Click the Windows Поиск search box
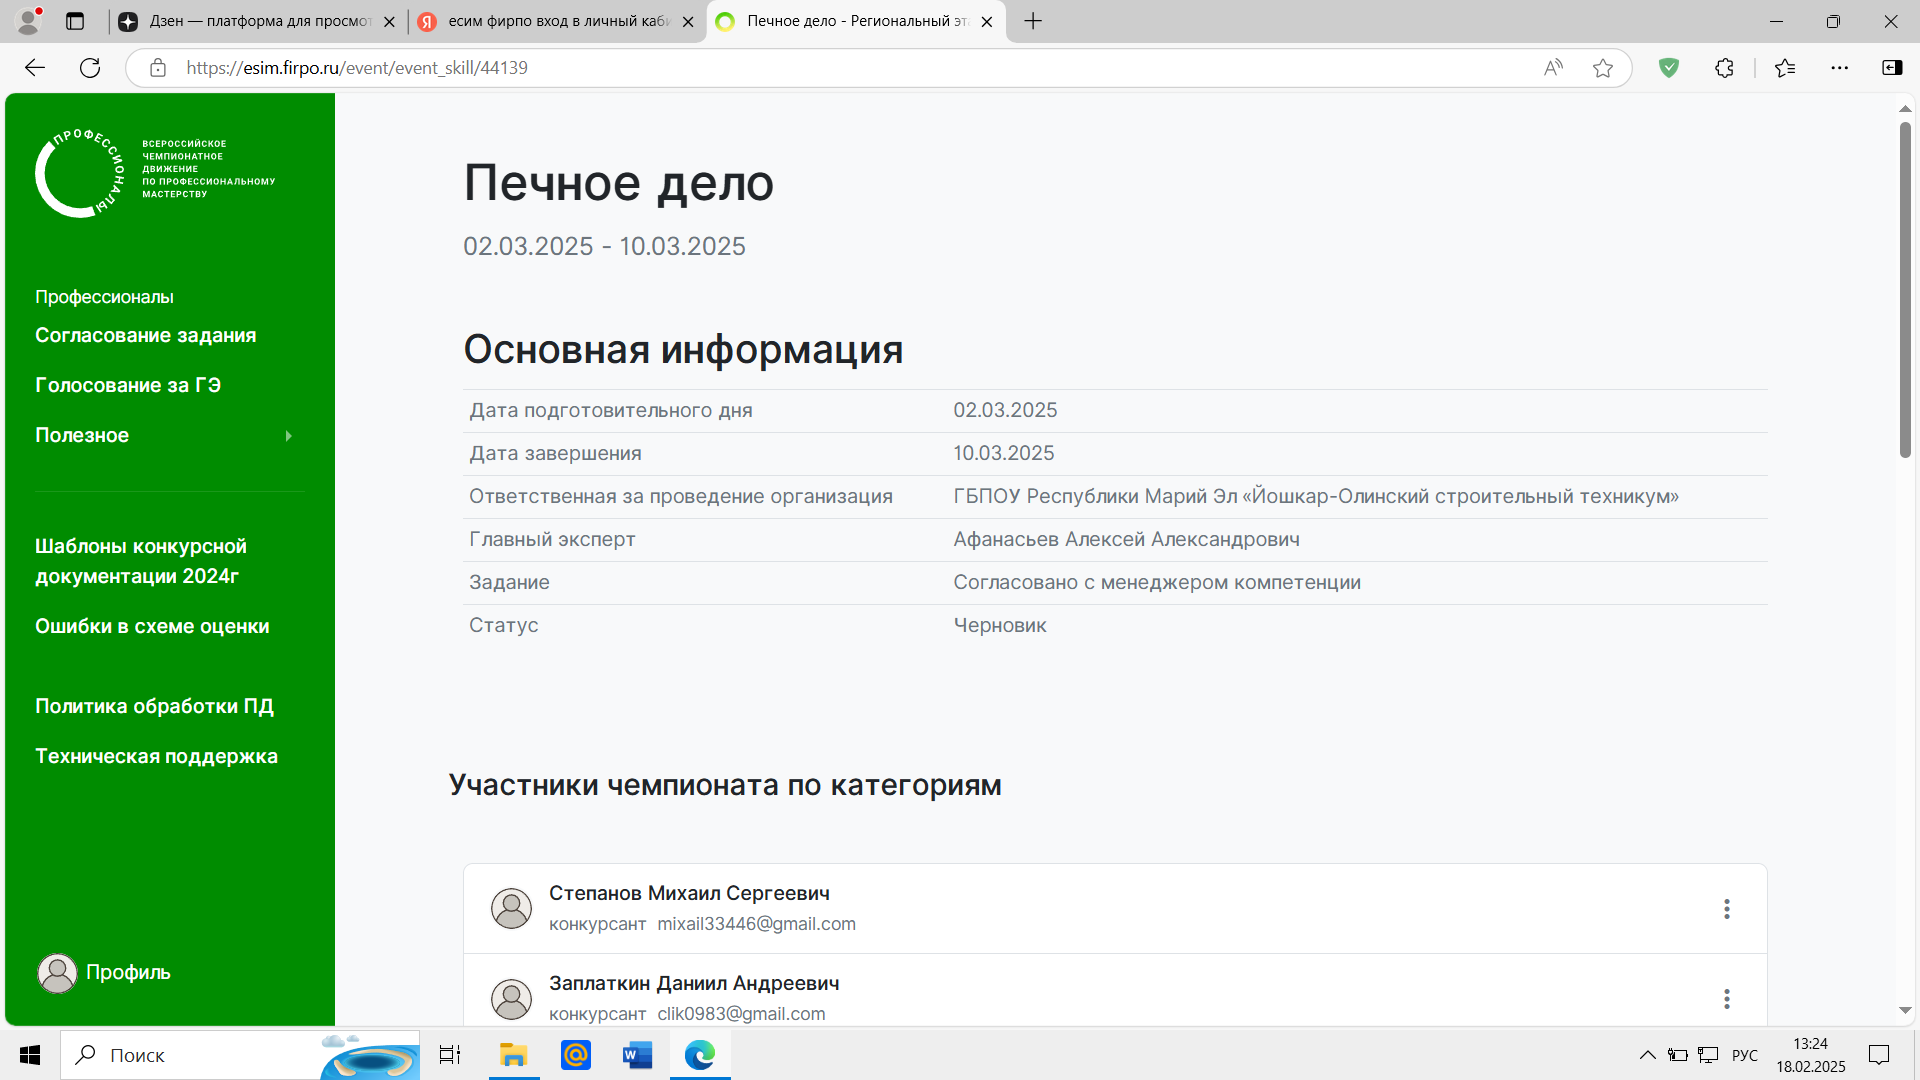1920x1080 pixels. [x=240, y=1054]
